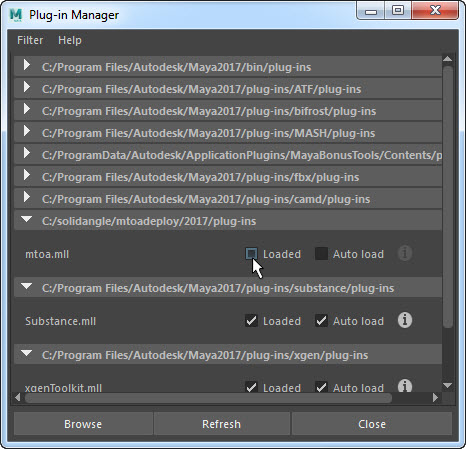Expand the Maya2017/bin/plug-ins section
The image size is (466, 449).
(x=27, y=65)
